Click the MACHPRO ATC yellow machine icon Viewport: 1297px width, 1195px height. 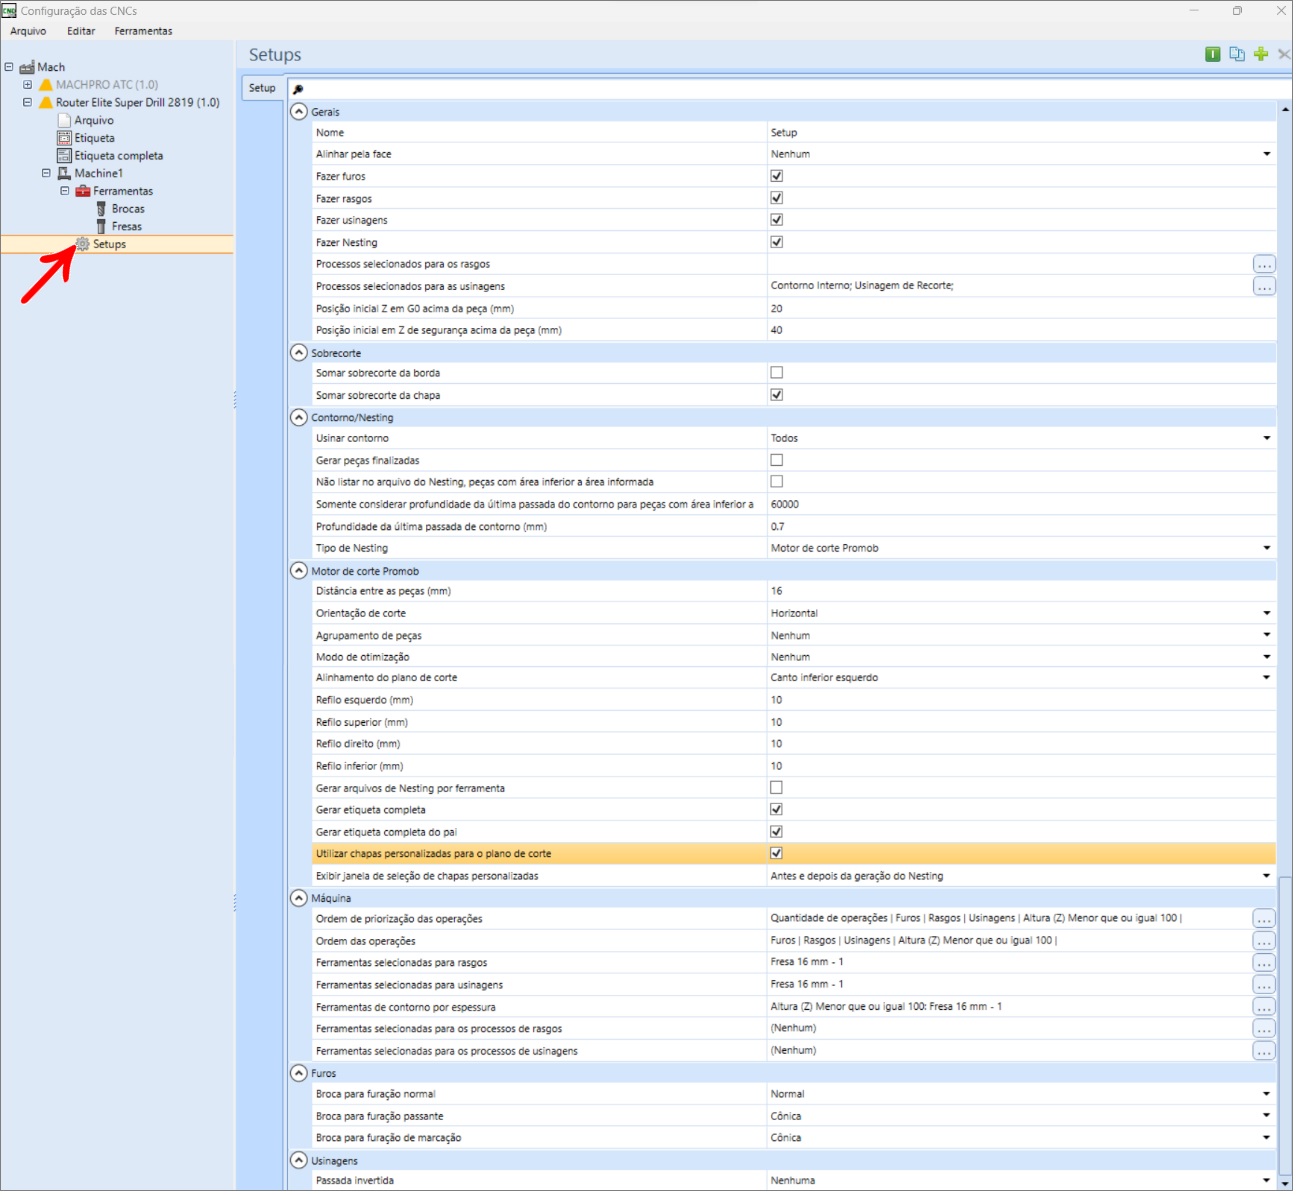(x=45, y=85)
